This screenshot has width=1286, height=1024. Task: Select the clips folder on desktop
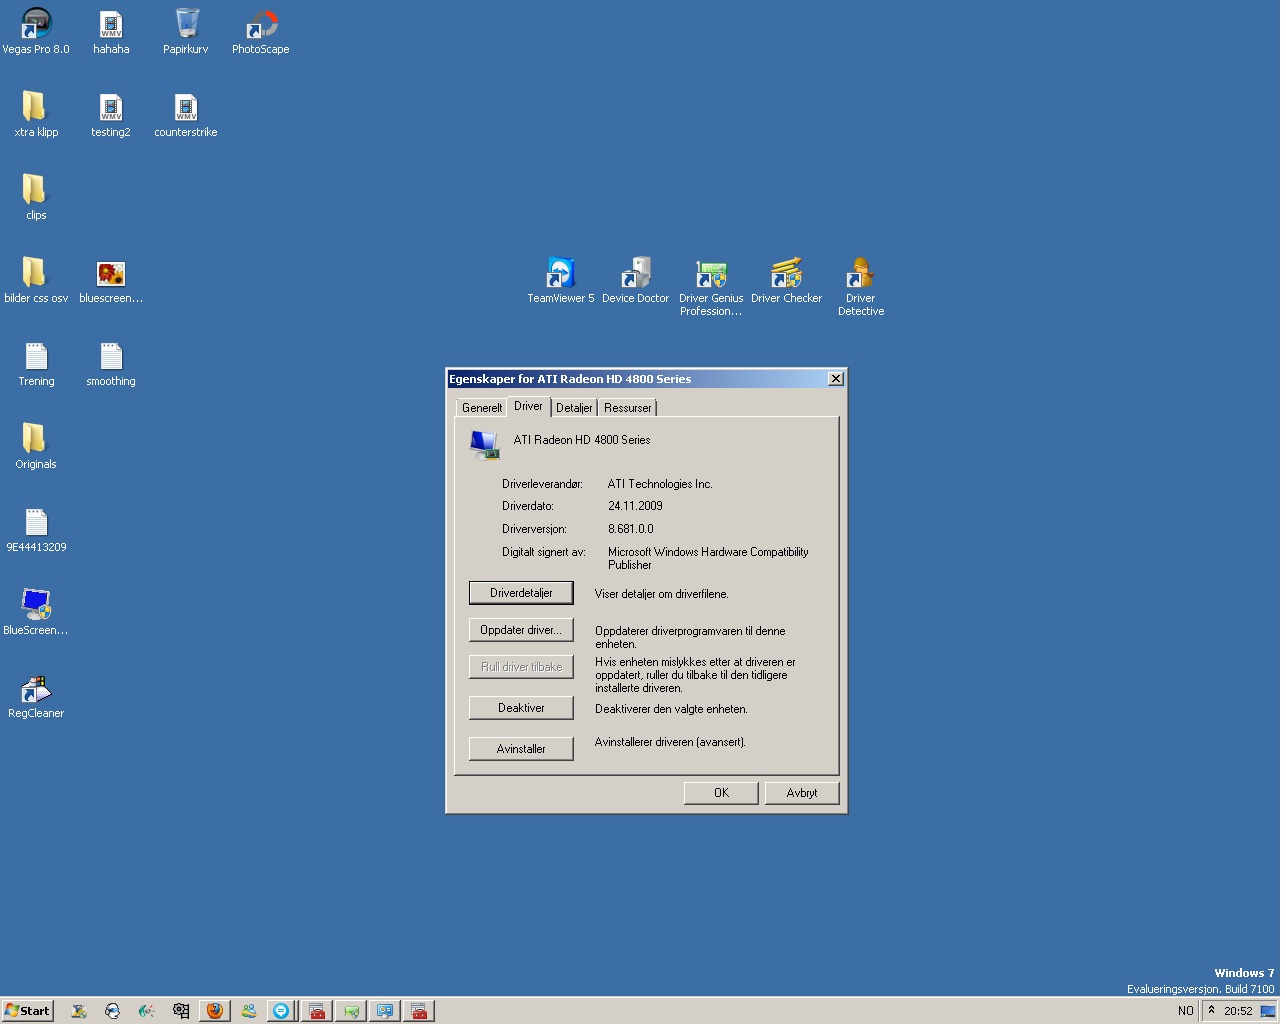click(x=36, y=197)
